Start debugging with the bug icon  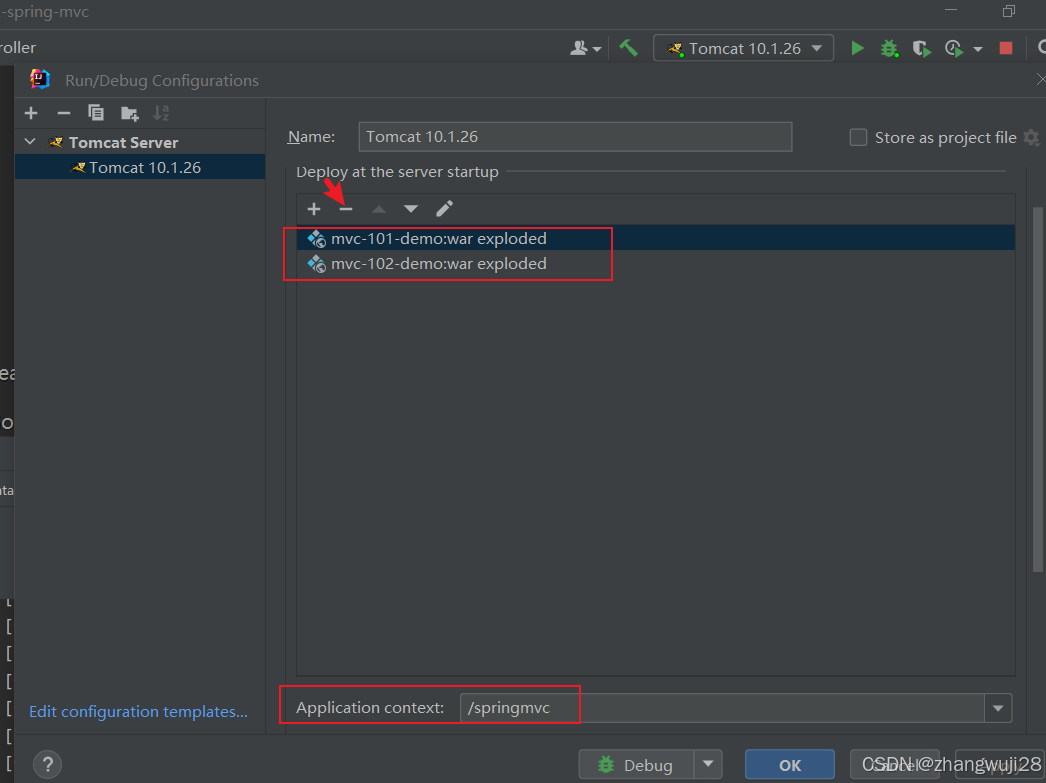coord(889,48)
